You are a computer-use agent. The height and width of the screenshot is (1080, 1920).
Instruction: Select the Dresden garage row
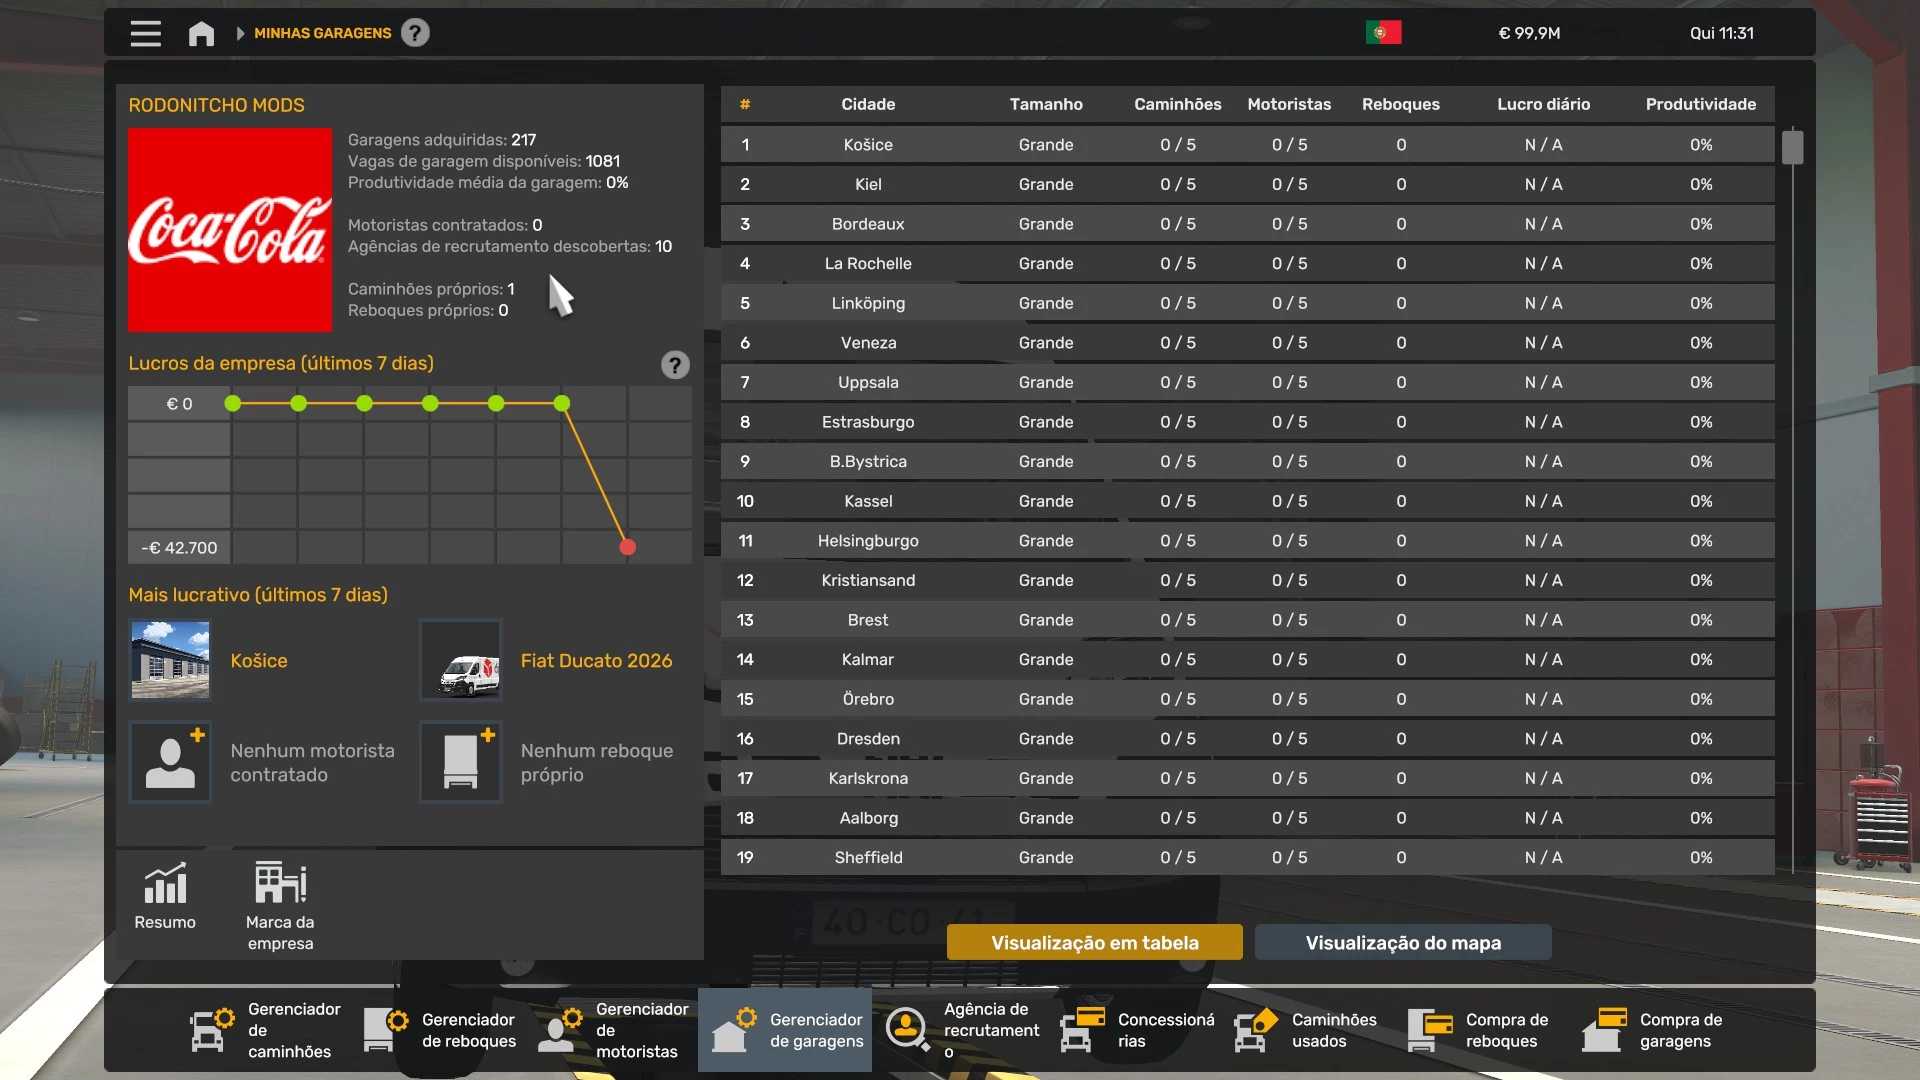pyautogui.click(x=1247, y=739)
